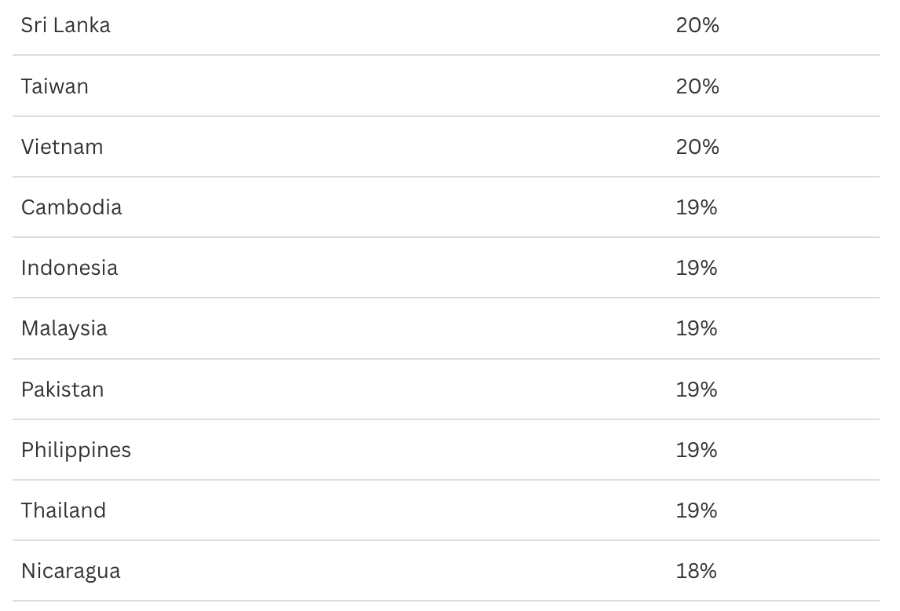Select the Vietnam row label
This screenshot has width=900, height=611.
[x=62, y=147]
